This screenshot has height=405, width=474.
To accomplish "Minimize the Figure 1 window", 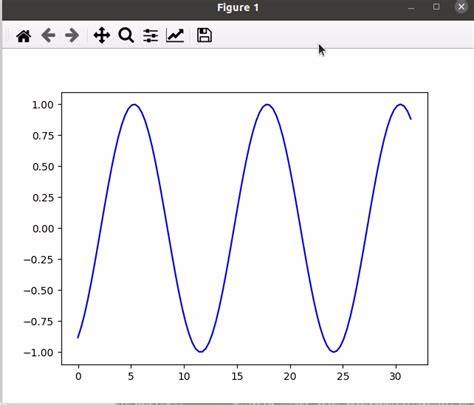I will (x=412, y=8).
